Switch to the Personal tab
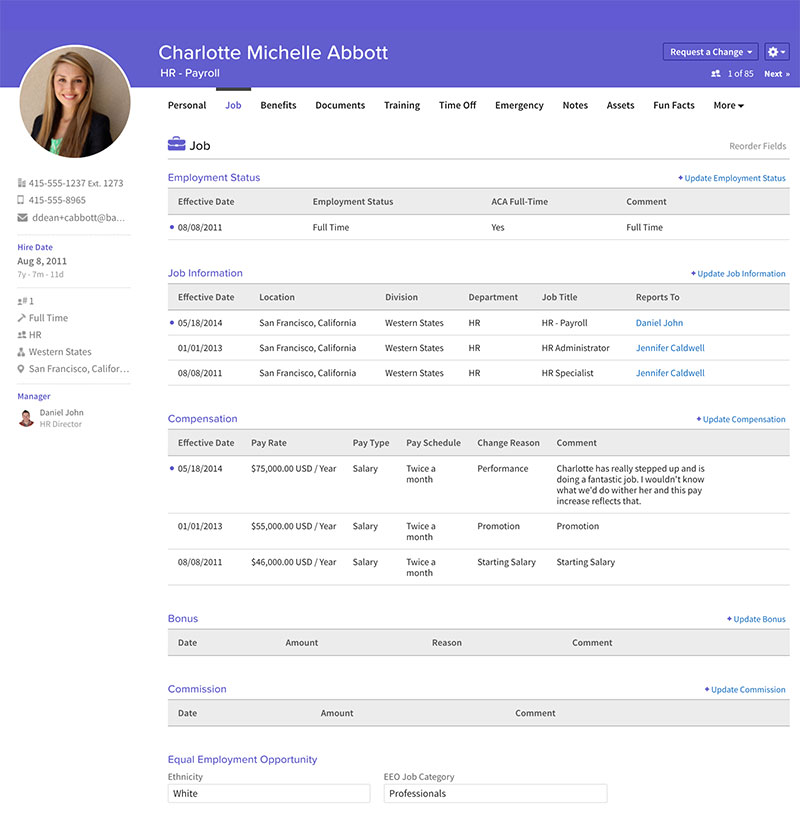This screenshot has height=820, width=800. pos(187,105)
